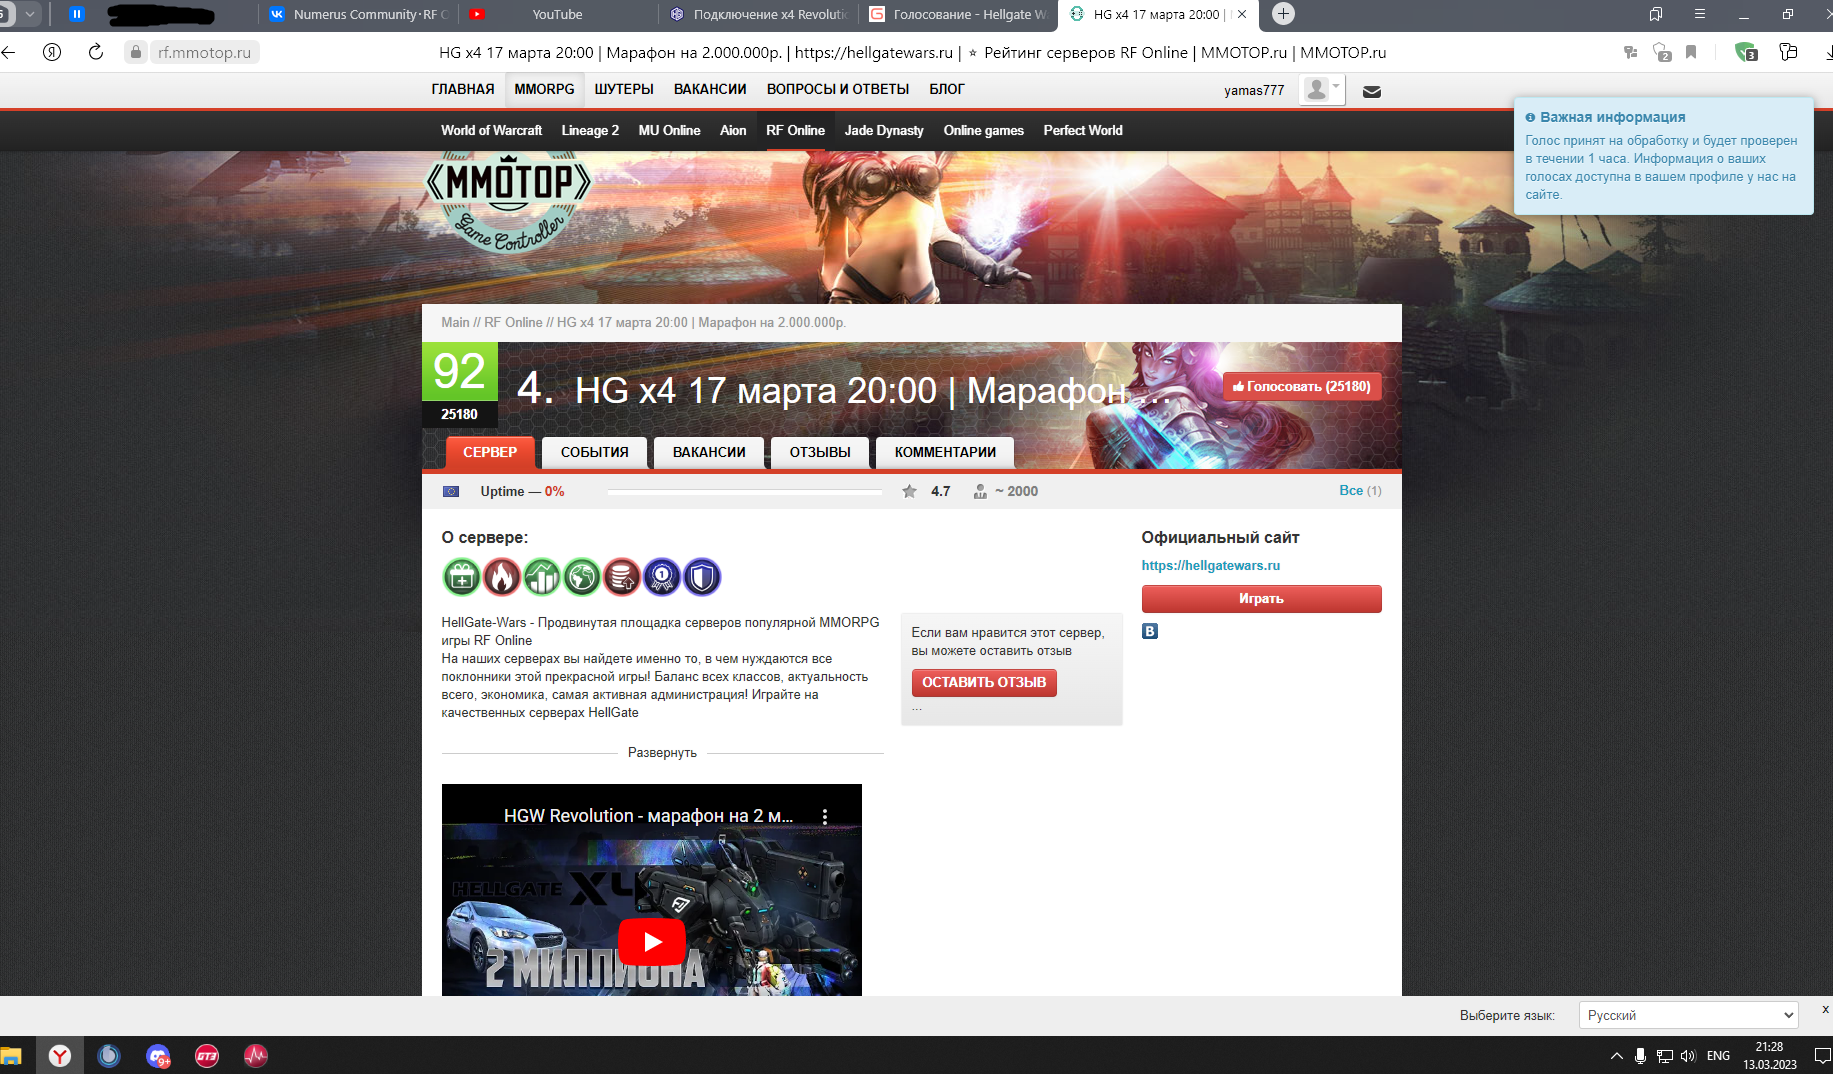
Task: Click the shield server badge
Action: (x=702, y=577)
